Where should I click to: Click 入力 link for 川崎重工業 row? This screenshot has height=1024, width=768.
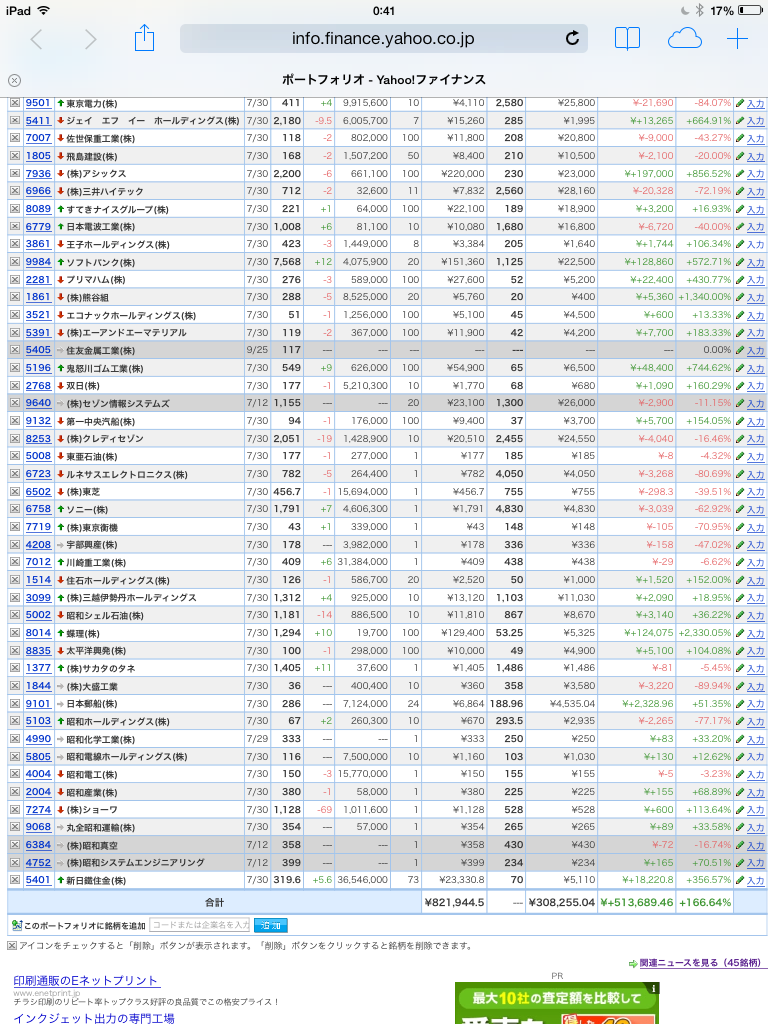coord(756,562)
